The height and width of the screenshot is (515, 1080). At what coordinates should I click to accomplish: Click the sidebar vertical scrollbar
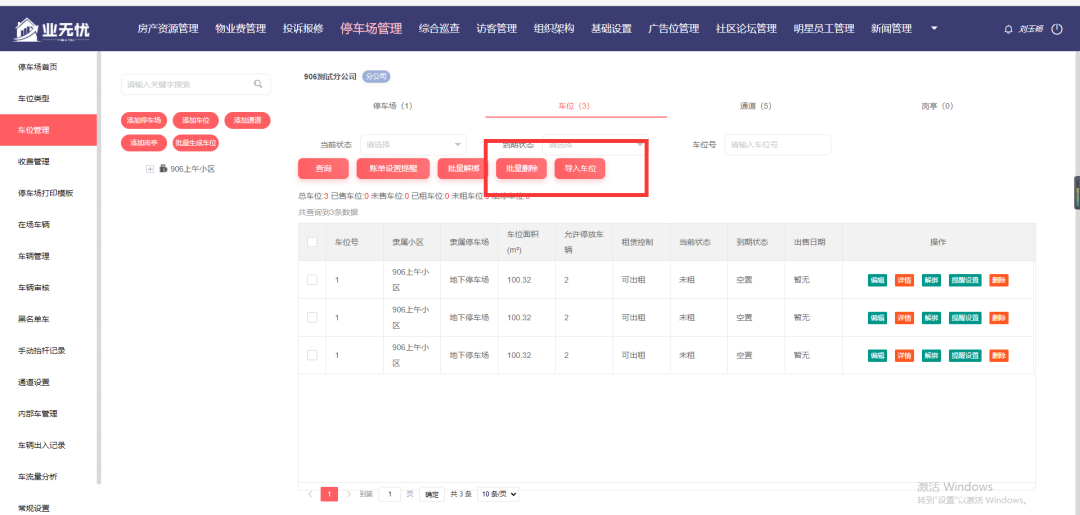tap(99, 269)
